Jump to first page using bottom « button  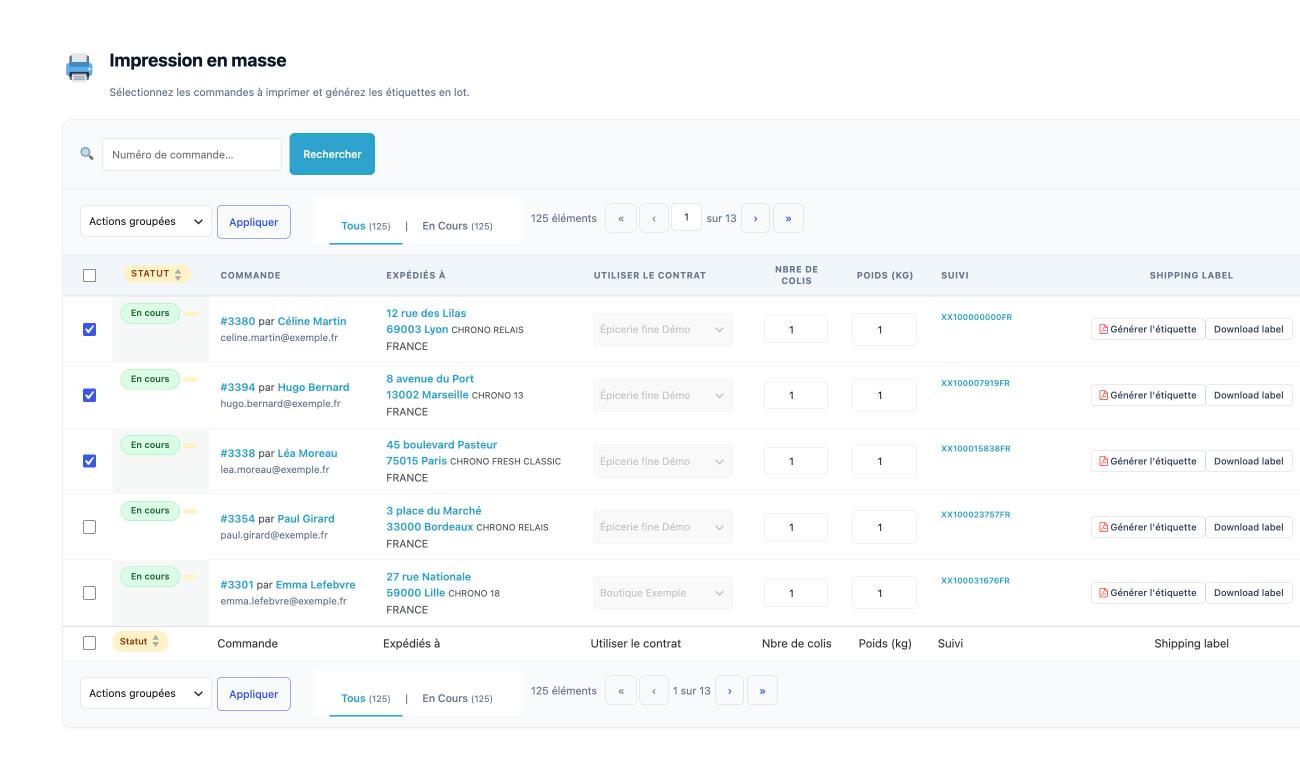[621, 691]
